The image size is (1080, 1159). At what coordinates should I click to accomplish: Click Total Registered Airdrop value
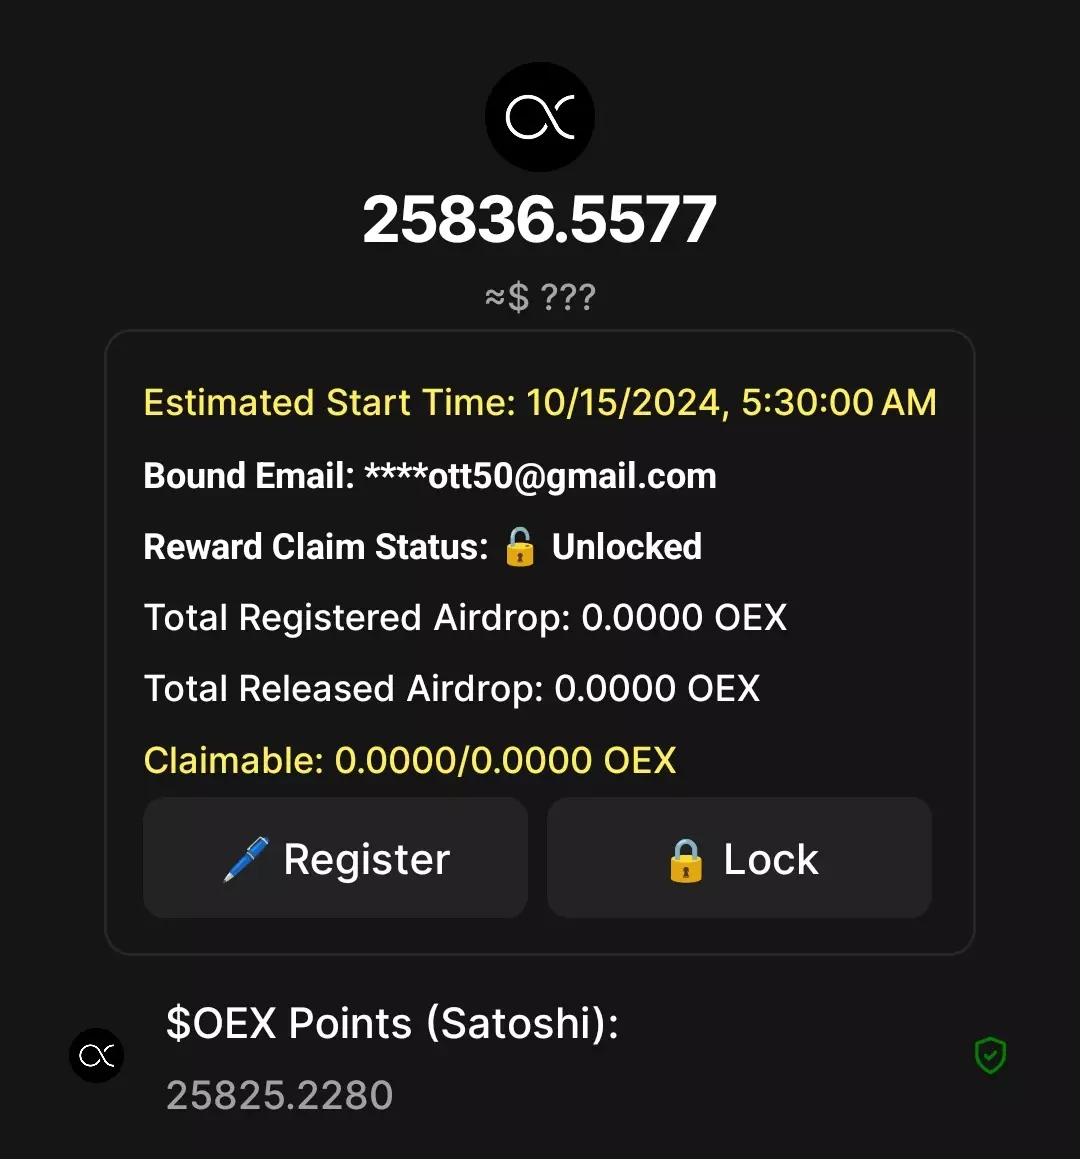tap(684, 618)
